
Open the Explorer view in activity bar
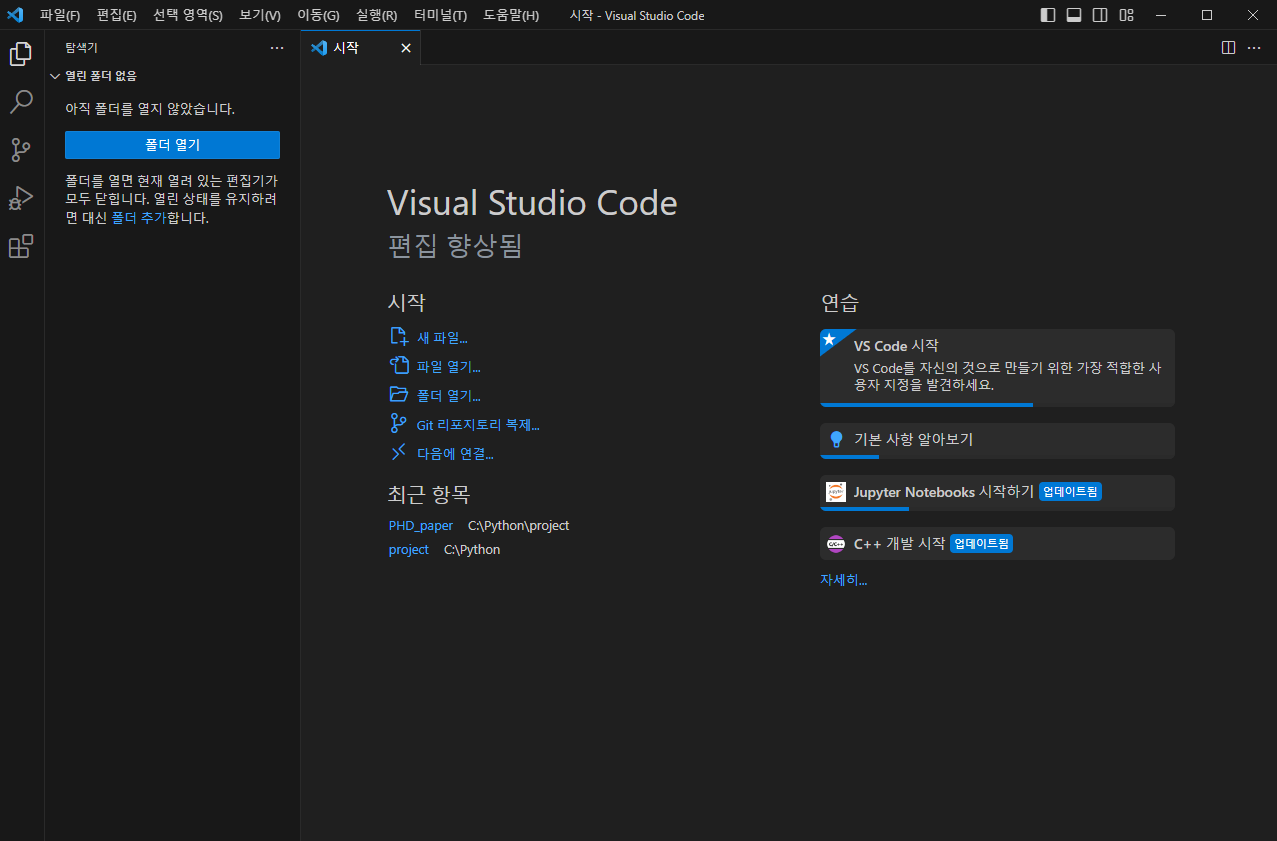click(21, 54)
